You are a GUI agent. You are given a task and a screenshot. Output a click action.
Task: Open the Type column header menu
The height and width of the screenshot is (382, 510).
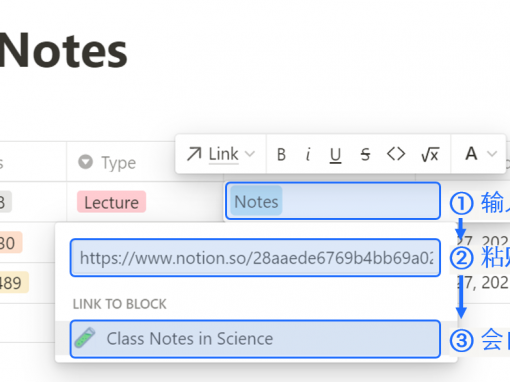coord(108,163)
